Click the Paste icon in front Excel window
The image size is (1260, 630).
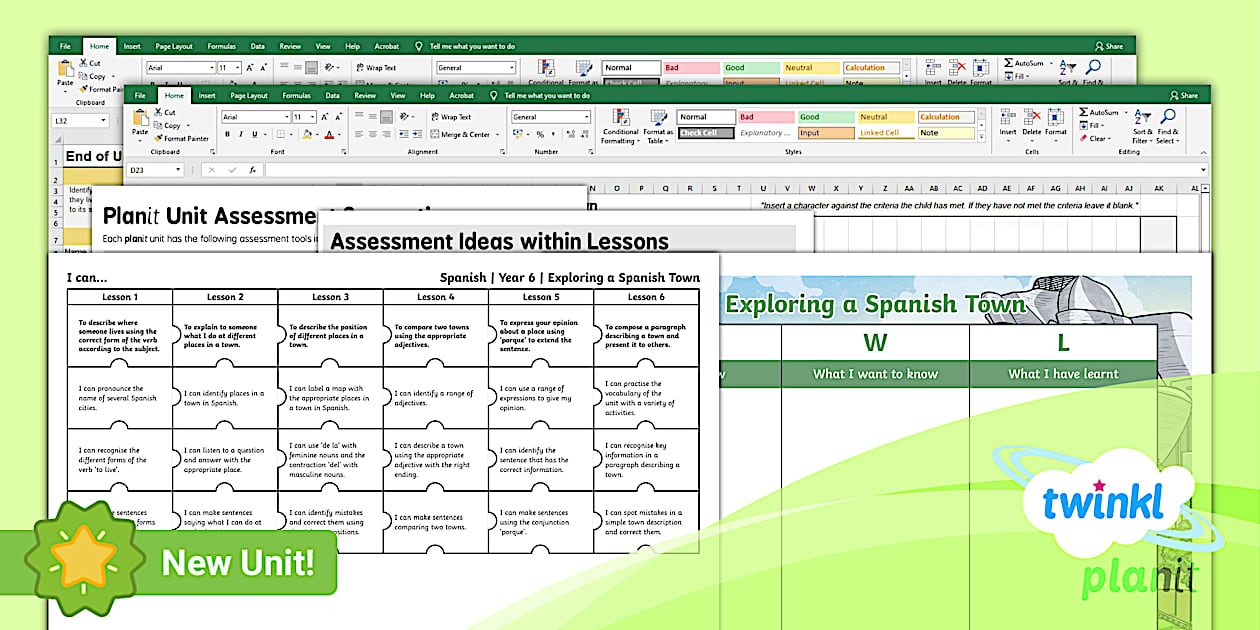tap(140, 119)
